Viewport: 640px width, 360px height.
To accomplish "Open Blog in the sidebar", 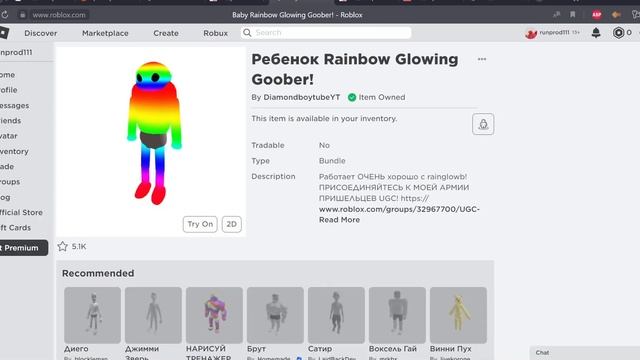I will click(5, 197).
